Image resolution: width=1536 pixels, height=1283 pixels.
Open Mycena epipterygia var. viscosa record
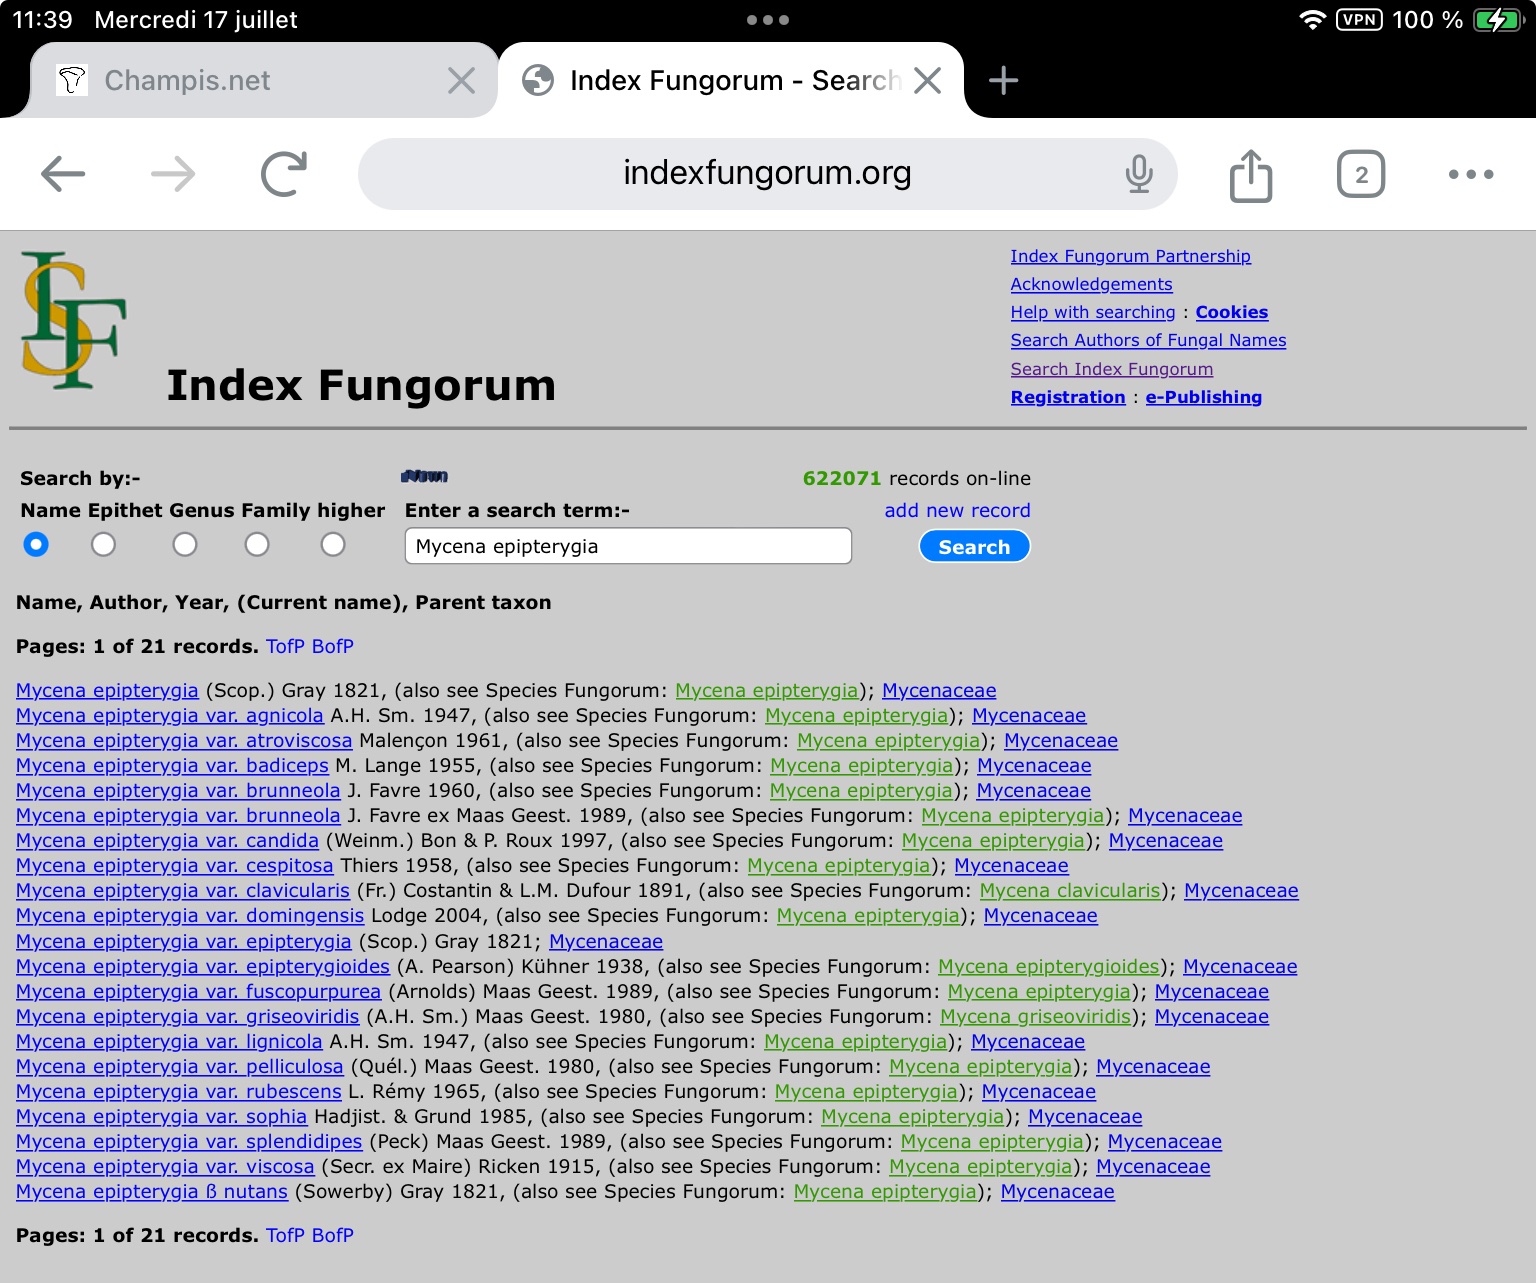(165, 1166)
